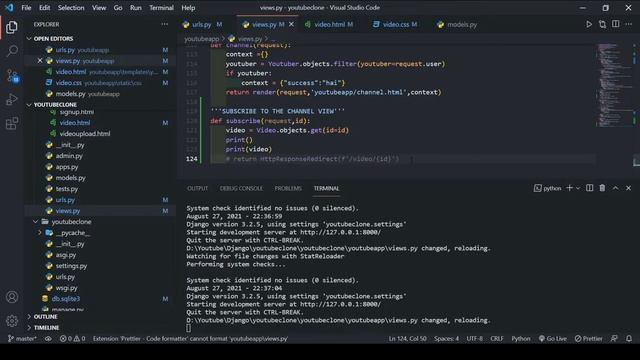The height and width of the screenshot is (360, 640).
Task: Open the Selection menu
Action: click(x=71, y=8)
